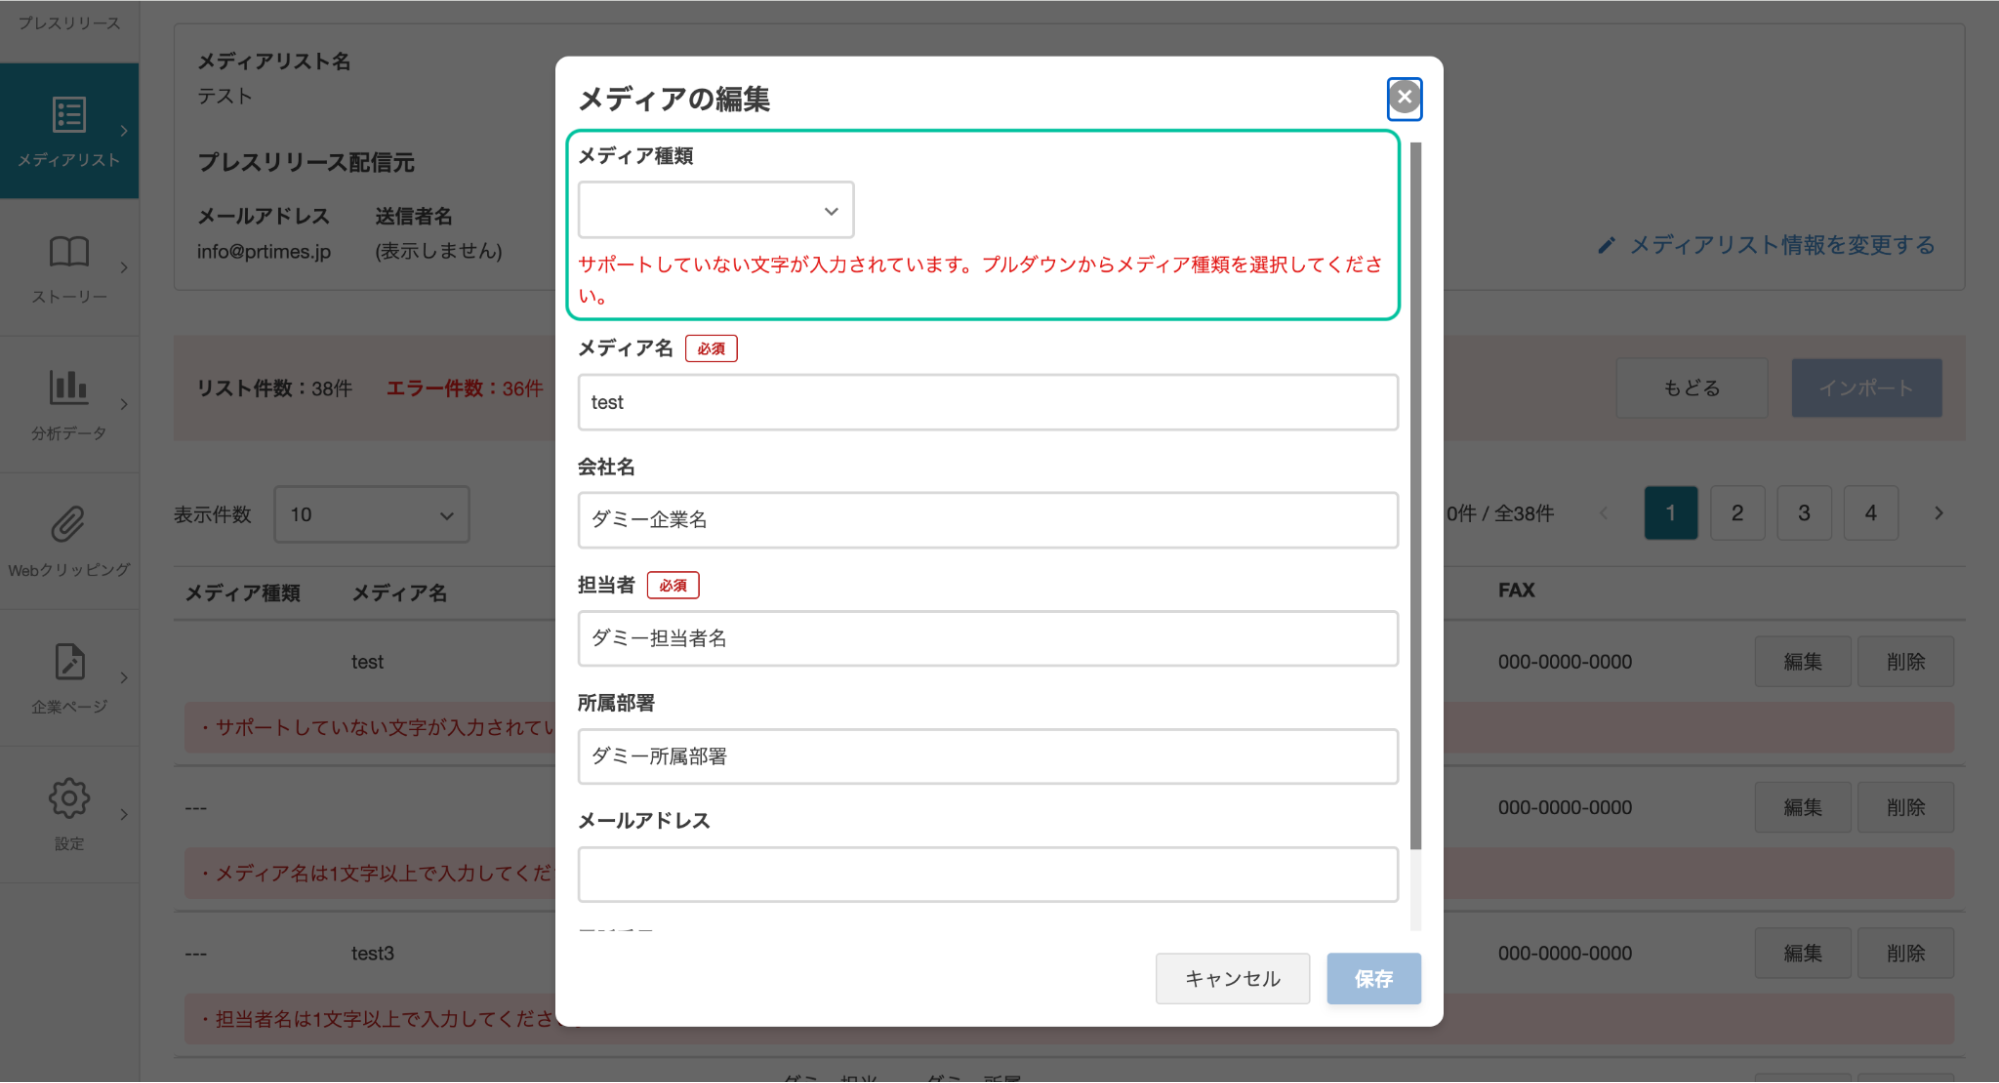Click エラー件数：36件 text
Screen dimensions: 1999x1083
coord(464,388)
